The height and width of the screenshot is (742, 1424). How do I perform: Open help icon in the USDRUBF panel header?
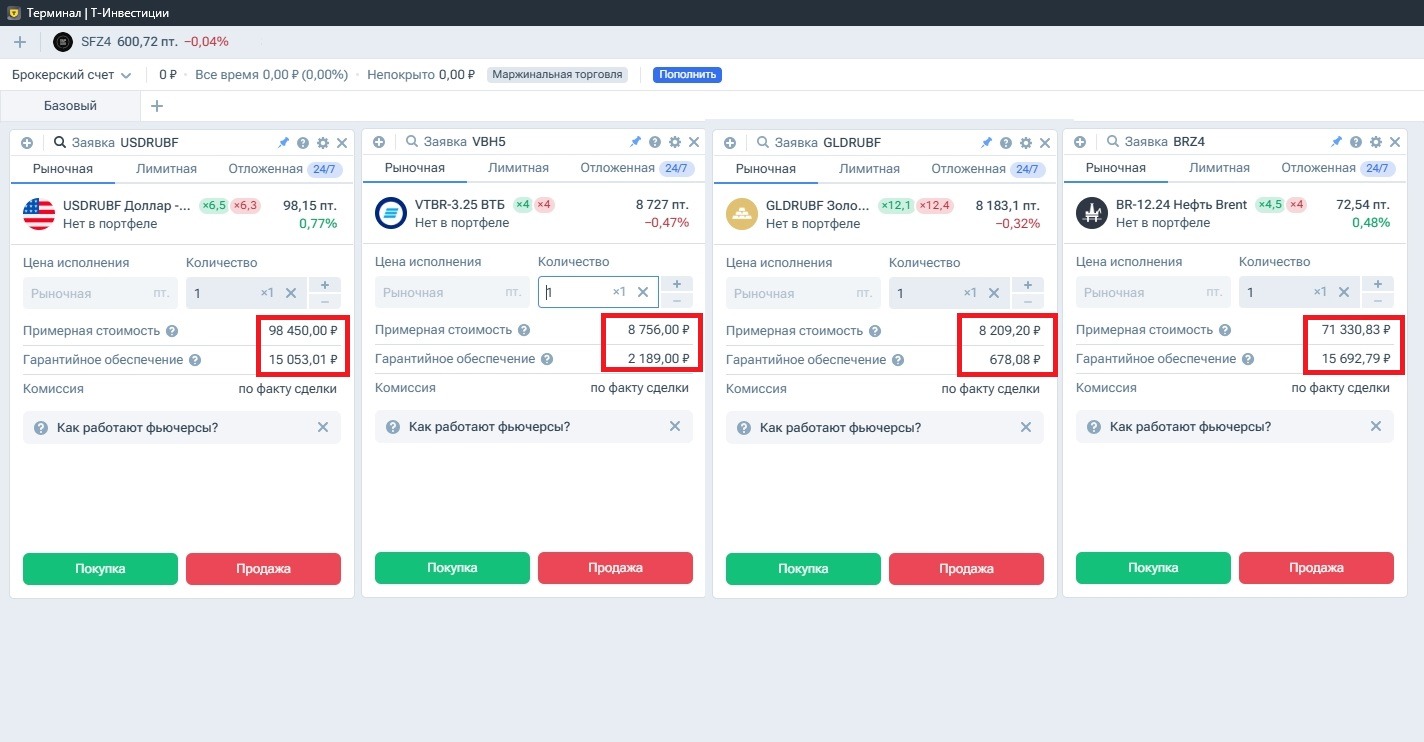click(x=303, y=143)
